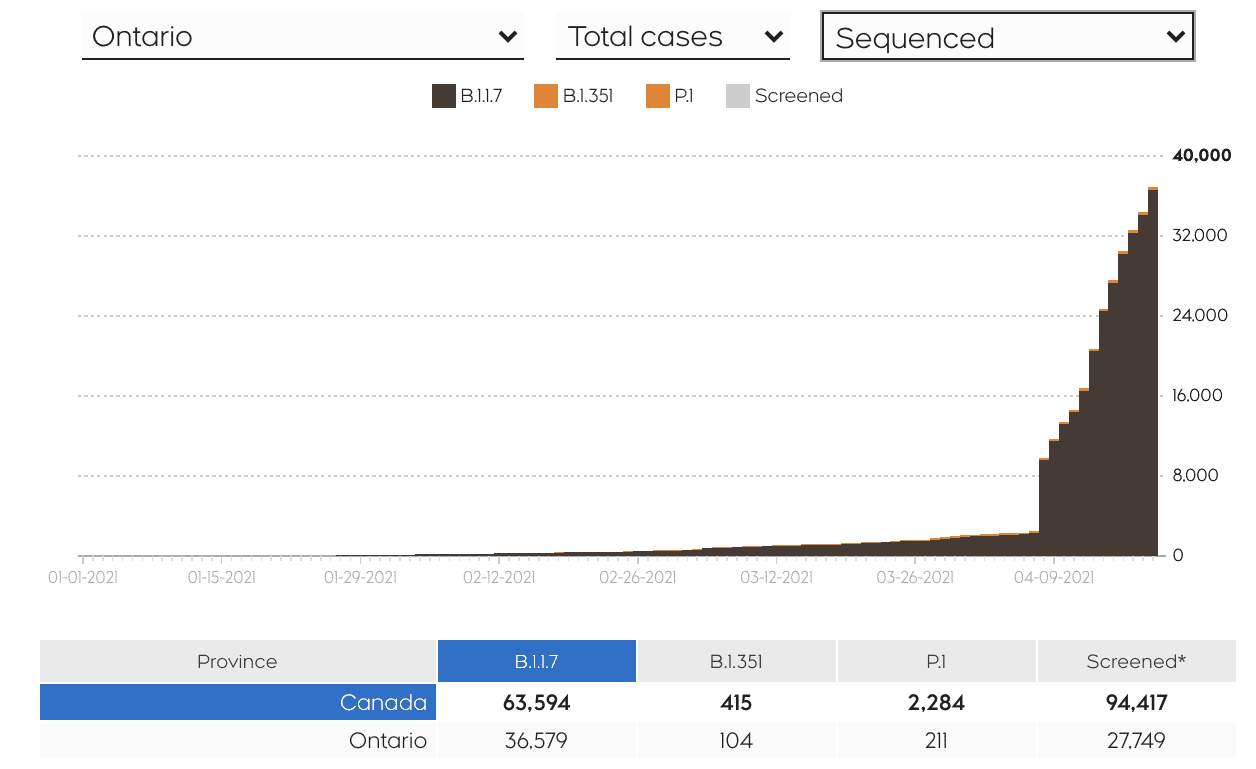The width and height of the screenshot is (1256, 769).
Task: Toggle the B.1.351 legend swatch
Action: click(x=546, y=96)
